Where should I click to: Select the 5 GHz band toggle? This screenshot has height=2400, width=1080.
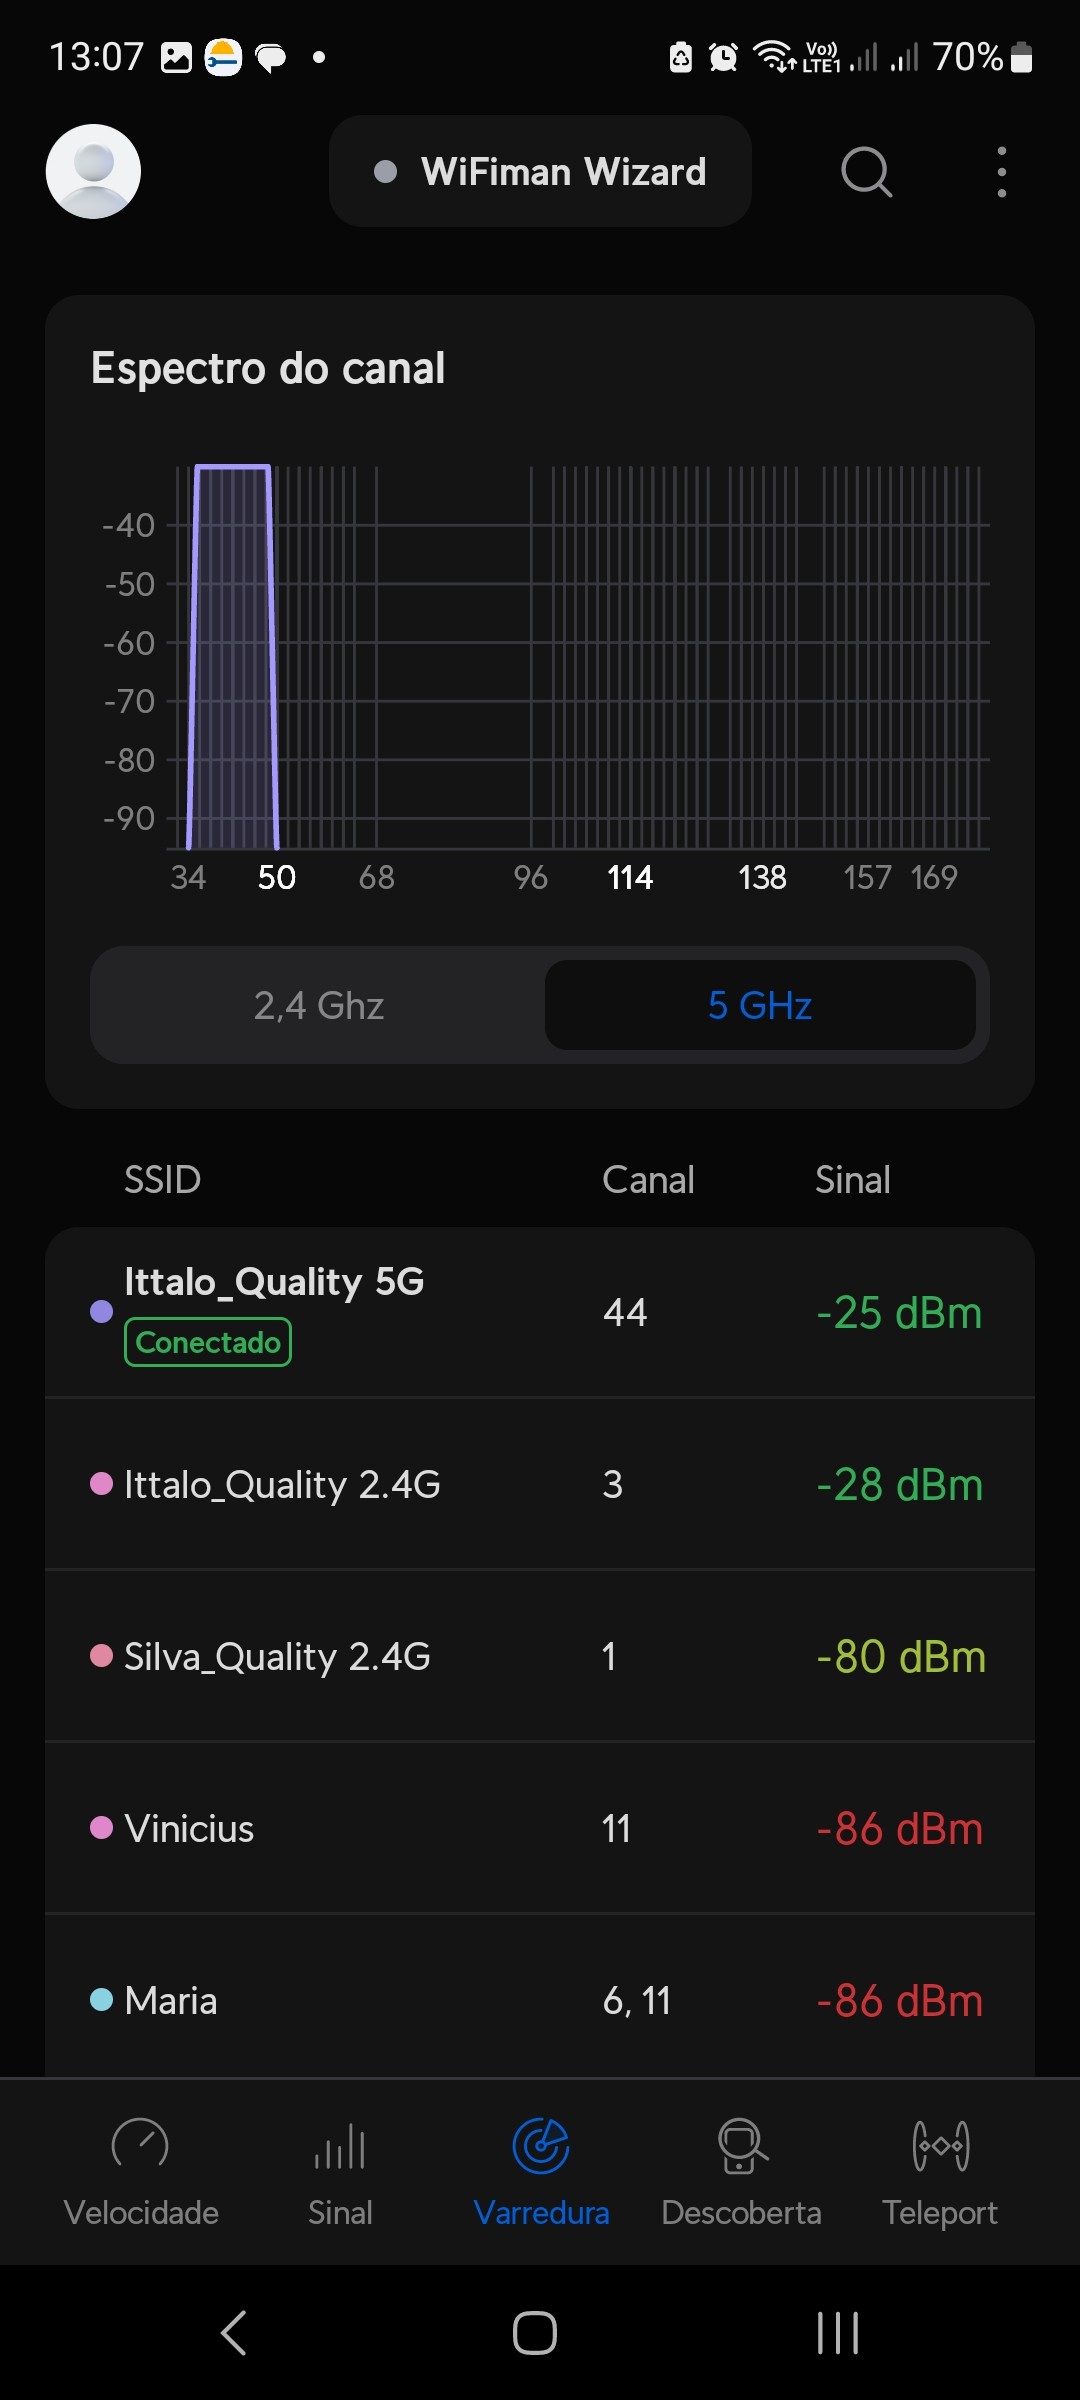760,1005
